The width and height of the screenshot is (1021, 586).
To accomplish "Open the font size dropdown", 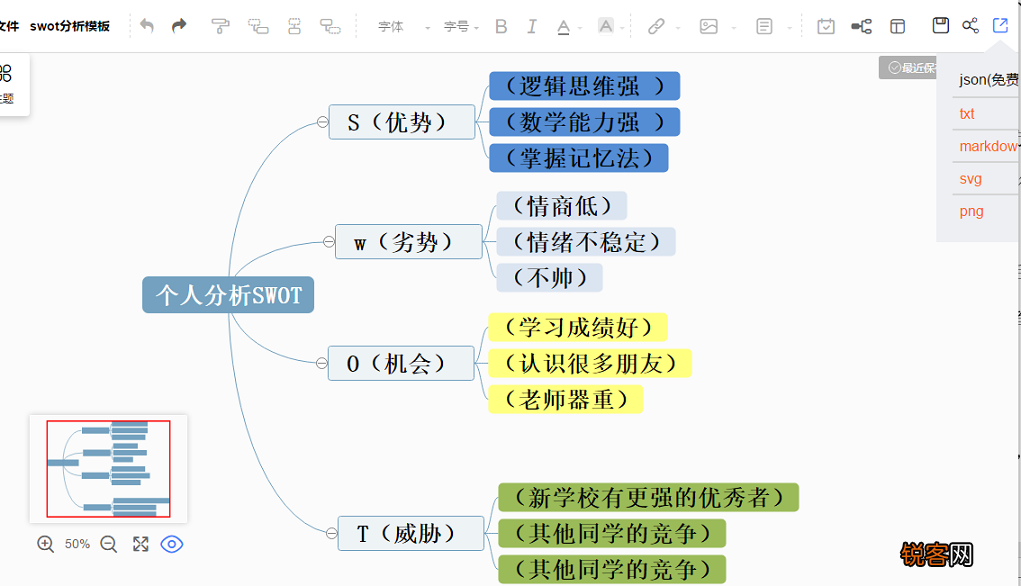I will 461,27.
